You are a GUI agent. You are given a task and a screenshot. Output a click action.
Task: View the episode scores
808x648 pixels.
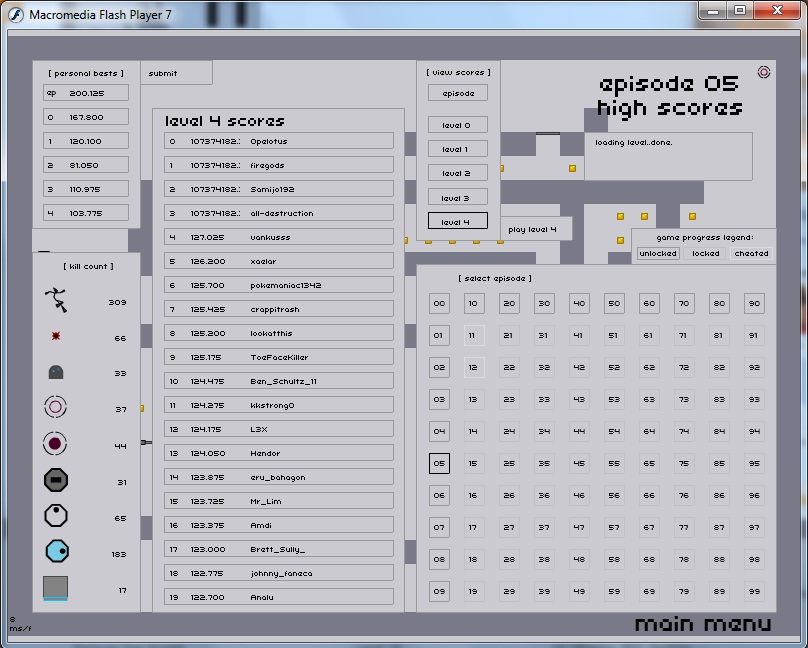458,93
